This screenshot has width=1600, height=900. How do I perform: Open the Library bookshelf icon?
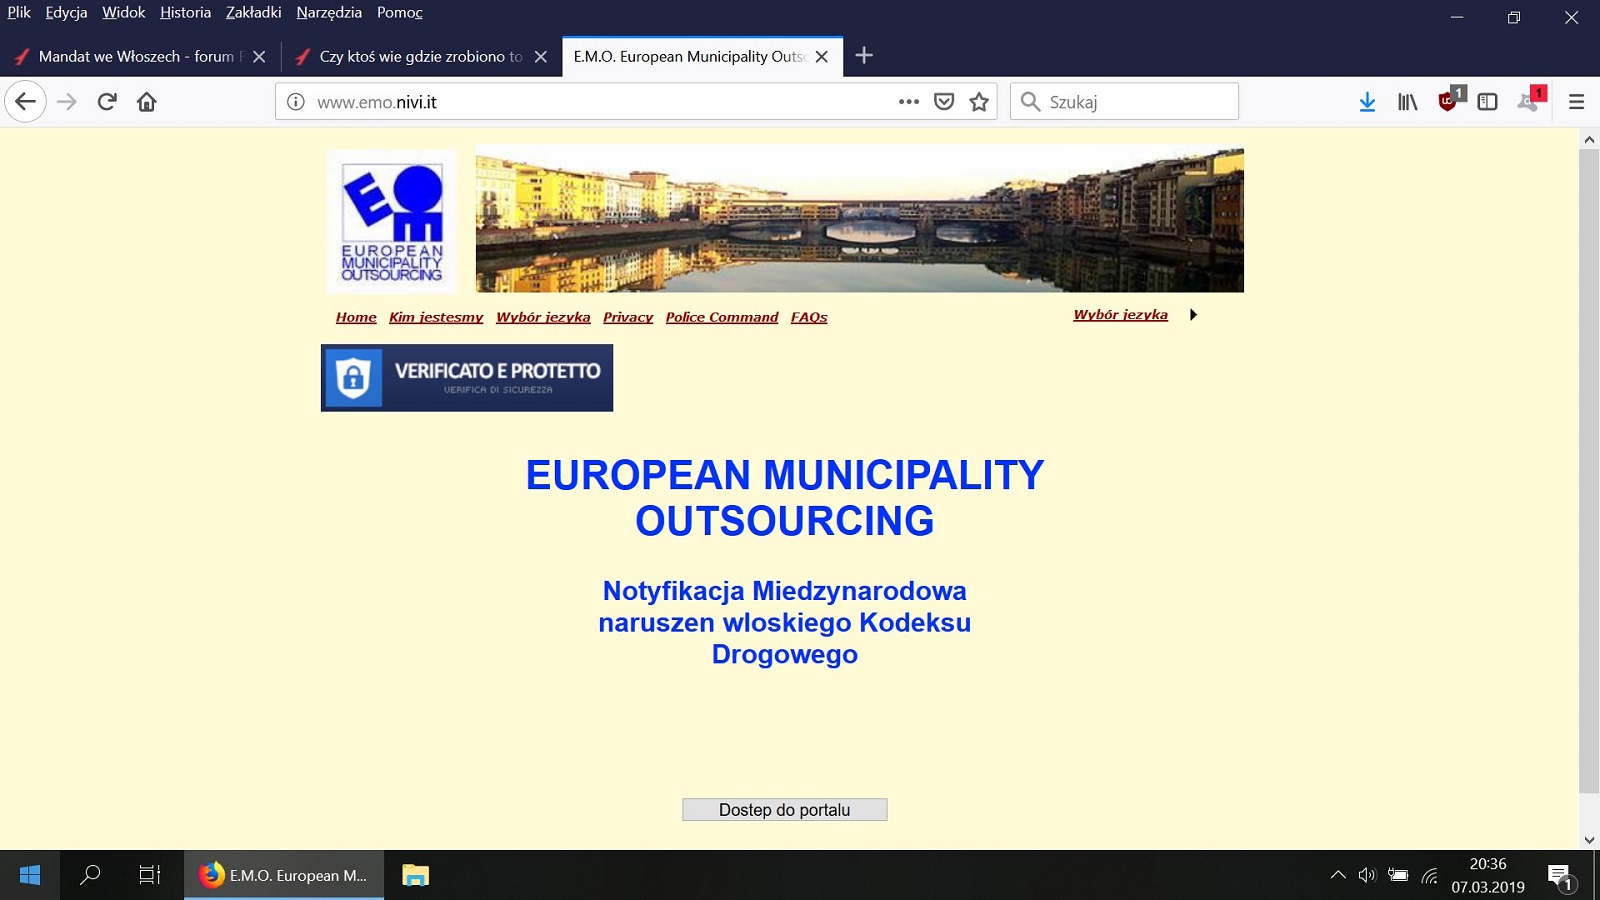pos(1407,102)
